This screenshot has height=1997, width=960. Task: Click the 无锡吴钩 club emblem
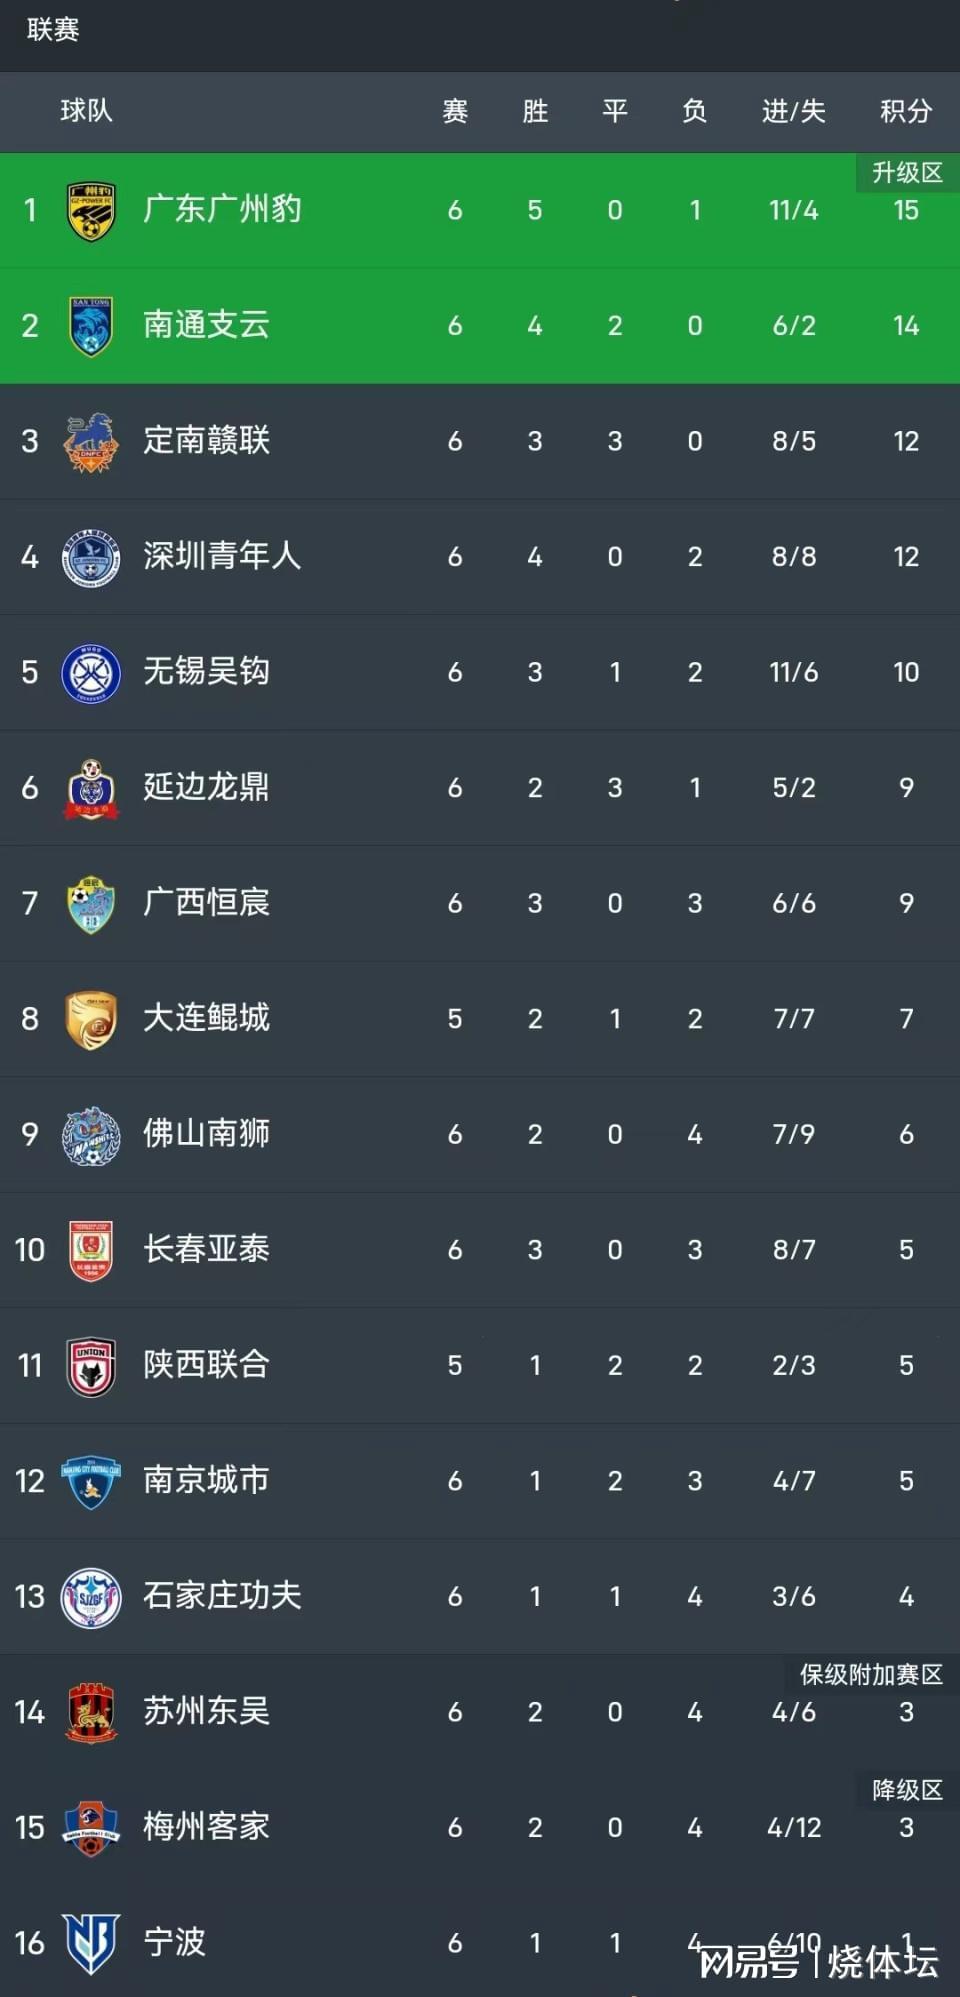click(x=91, y=673)
